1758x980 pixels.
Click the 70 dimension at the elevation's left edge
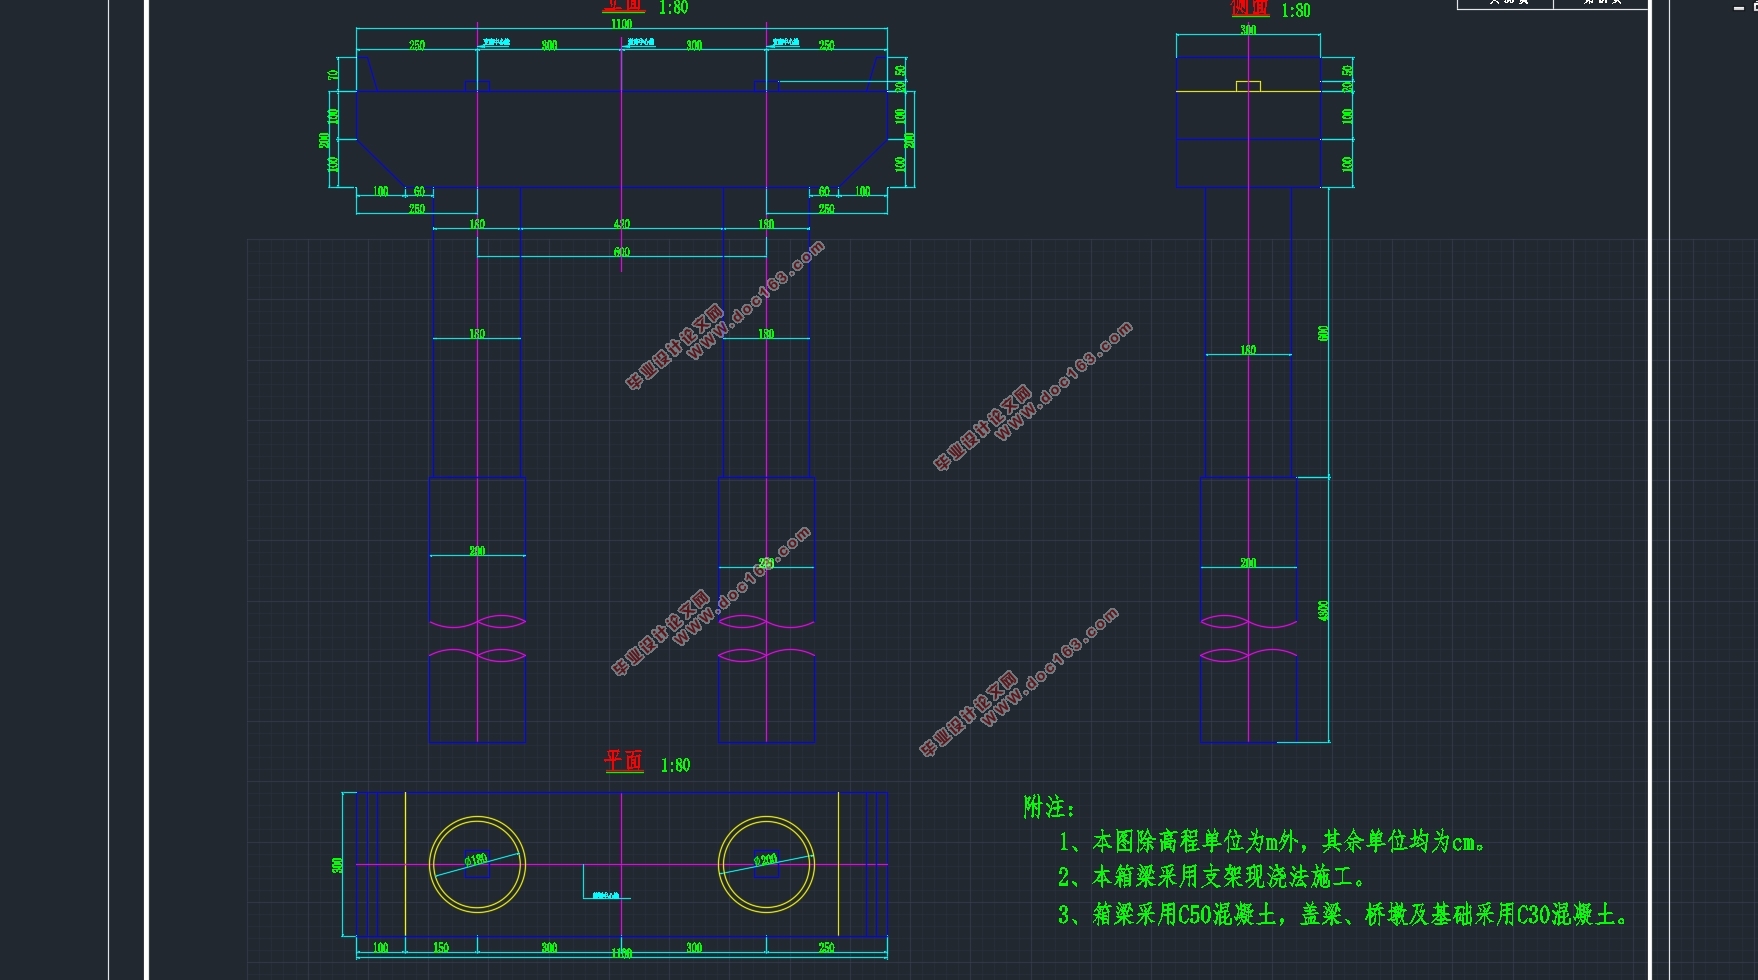[333, 74]
